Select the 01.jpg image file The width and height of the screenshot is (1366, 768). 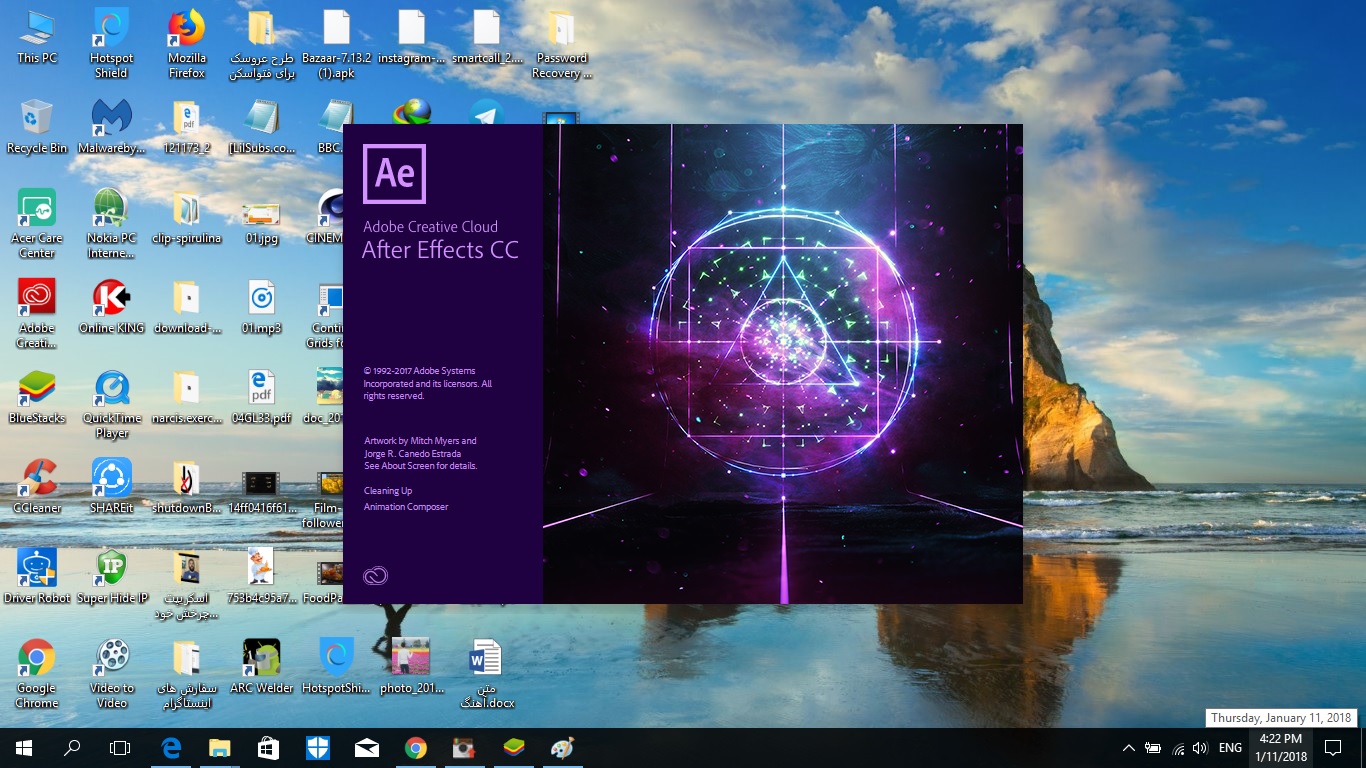261,217
